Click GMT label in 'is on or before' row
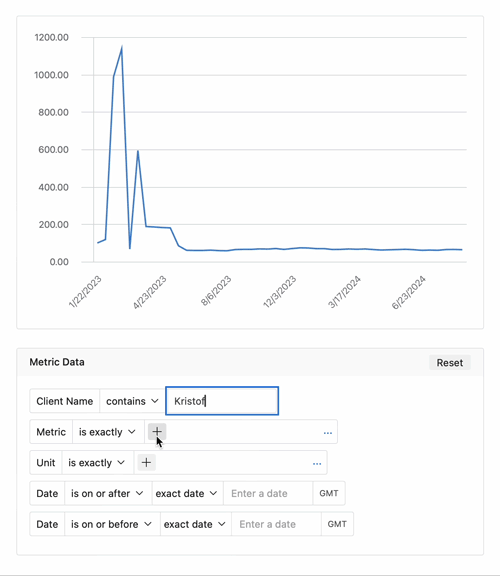Screen dimensions: 500x576 337,524
